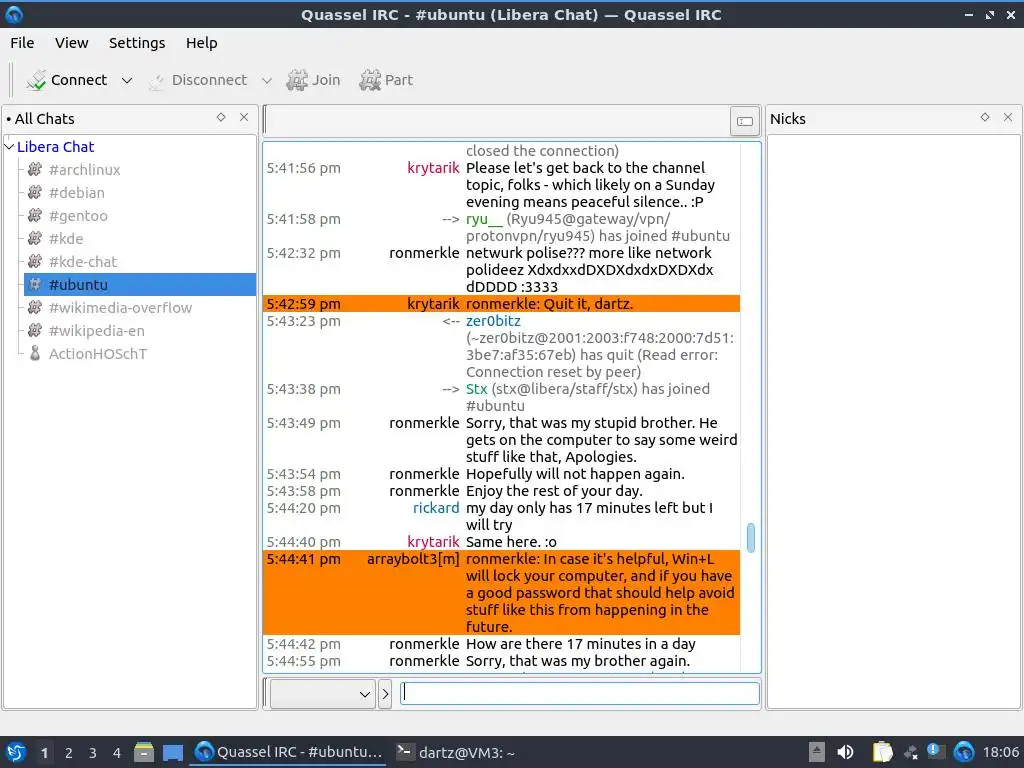The width and height of the screenshot is (1024, 768).
Task: Switch to #kde-chat channel
Action: pos(83,261)
